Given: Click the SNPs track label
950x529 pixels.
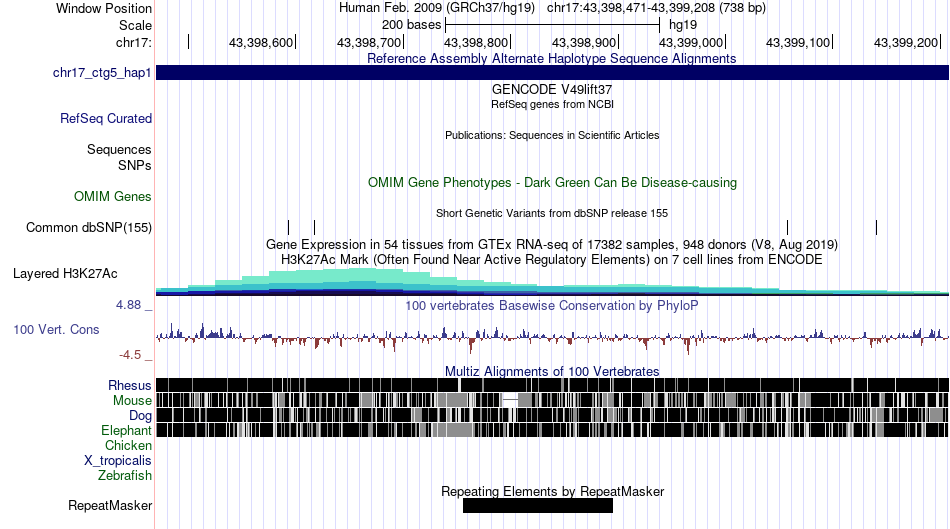Looking at the screenshot, I should (135, 165).
